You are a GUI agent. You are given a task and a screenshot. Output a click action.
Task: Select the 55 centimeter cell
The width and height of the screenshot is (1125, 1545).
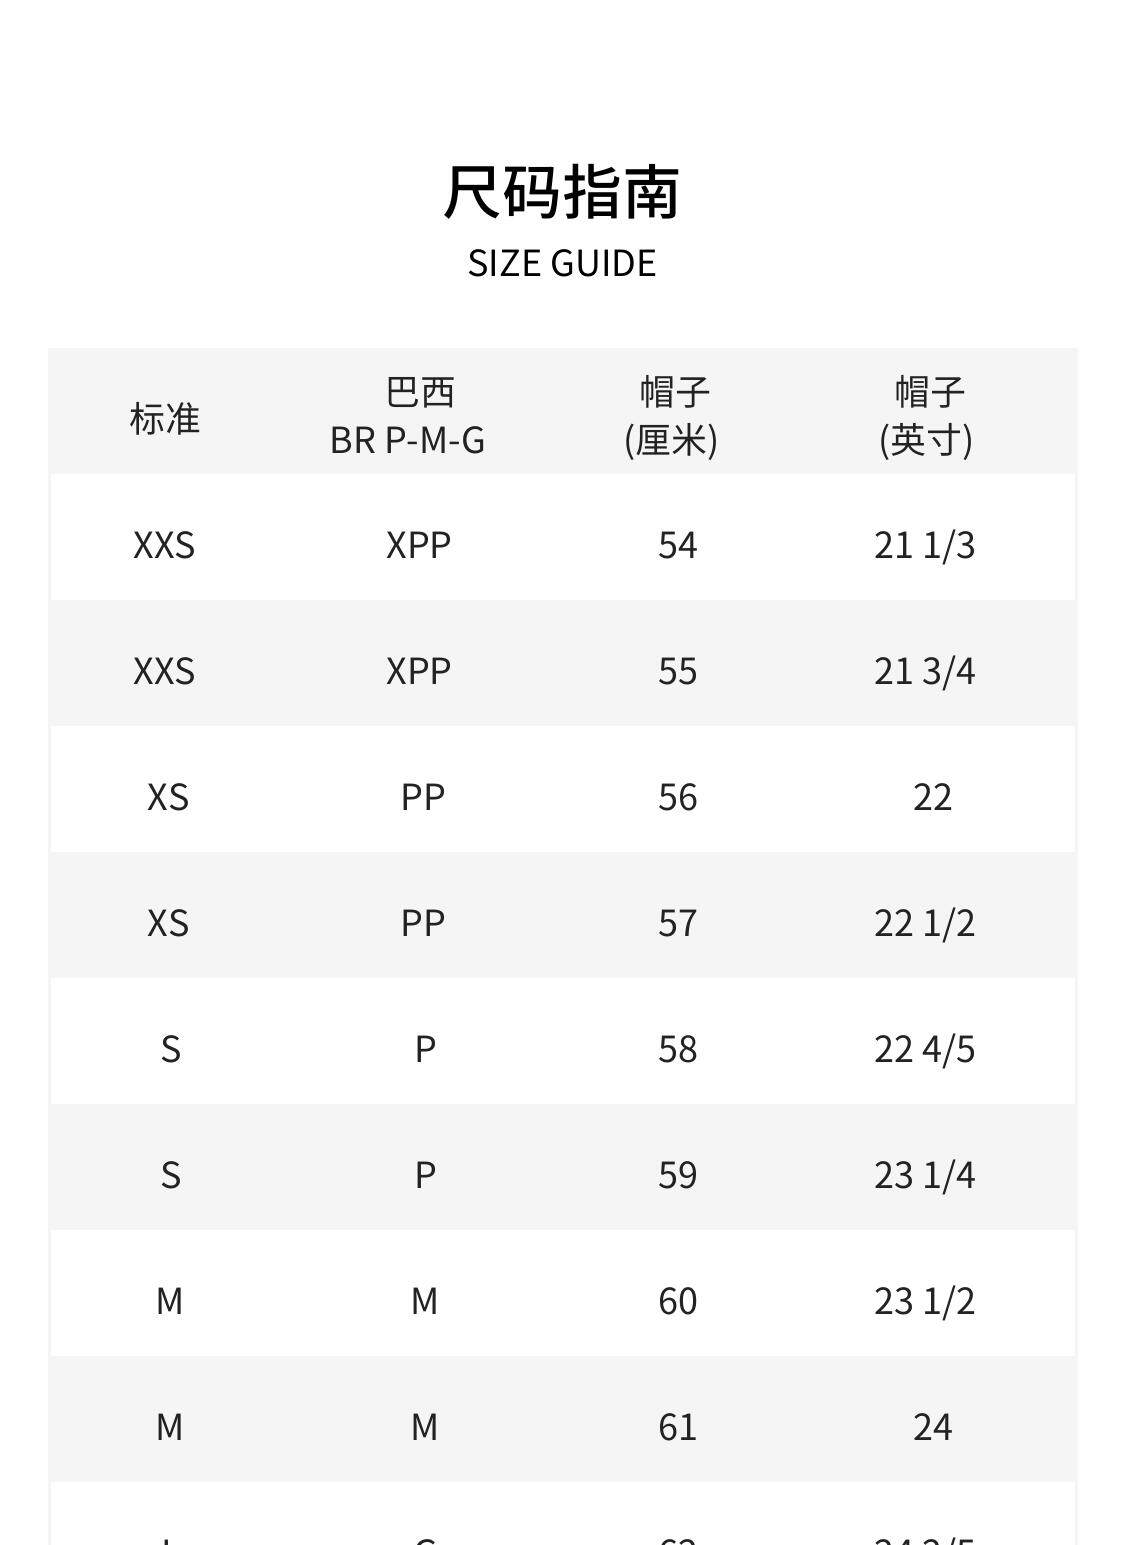click(677, 671)
